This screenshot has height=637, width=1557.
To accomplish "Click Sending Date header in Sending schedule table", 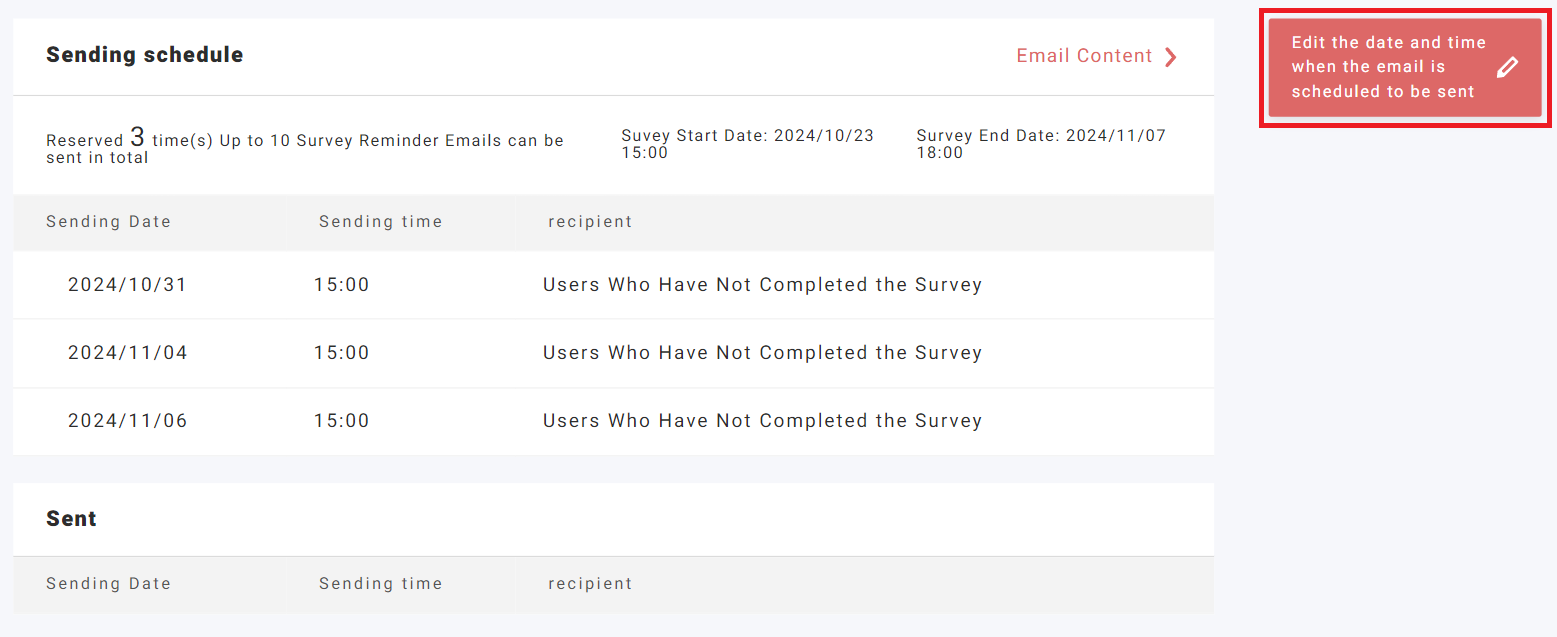I will (108, 222).
